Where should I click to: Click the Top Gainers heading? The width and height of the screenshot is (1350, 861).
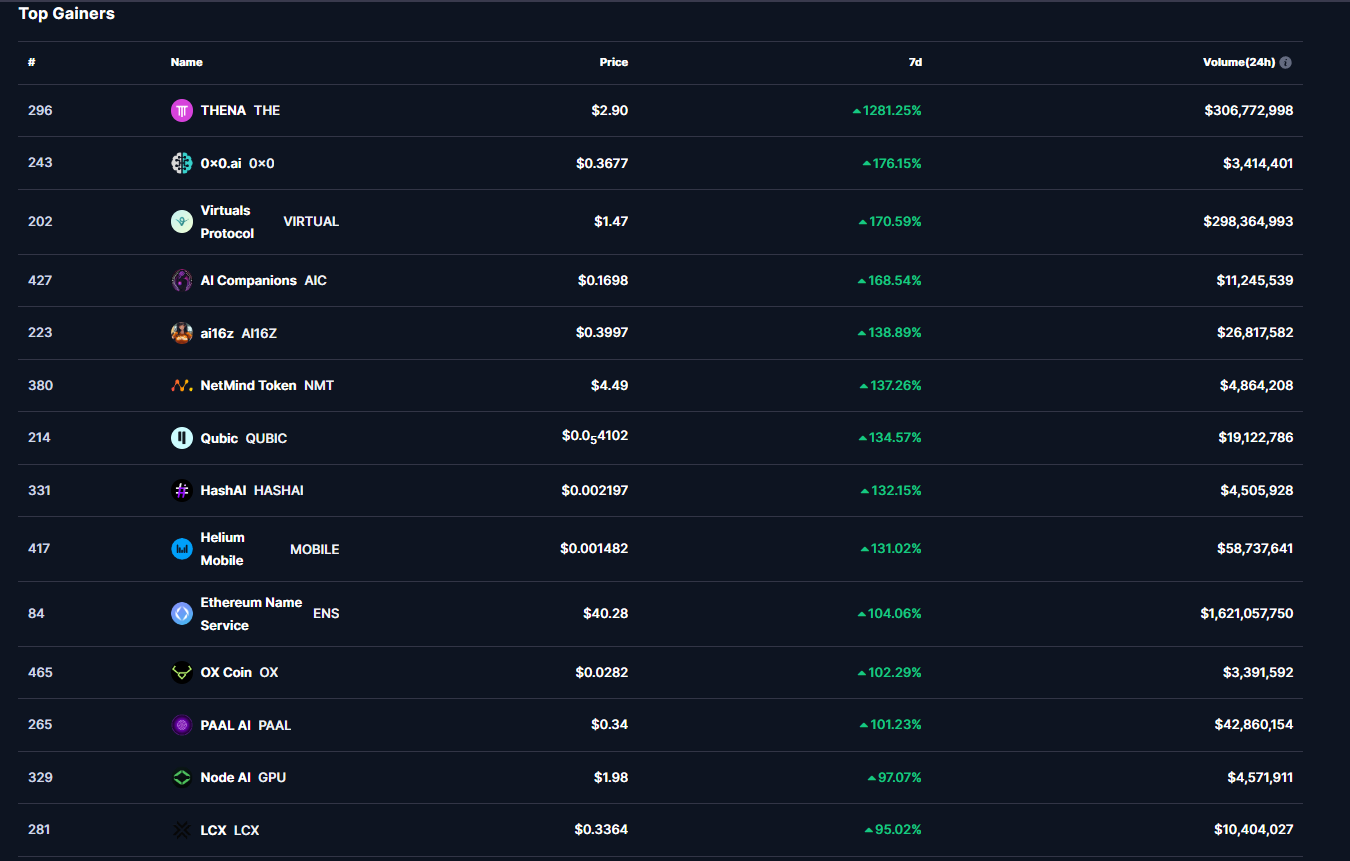(x=66, y=14)
